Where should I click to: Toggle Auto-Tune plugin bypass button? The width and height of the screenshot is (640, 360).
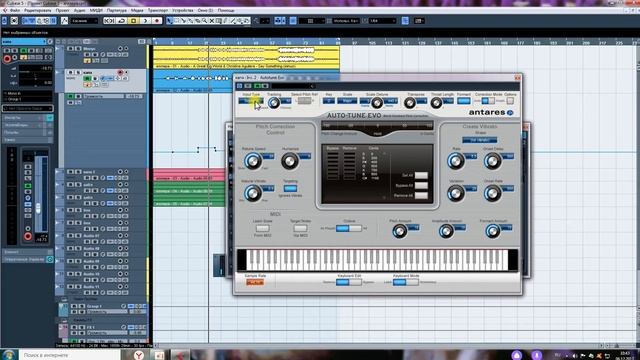pos(240,86)
